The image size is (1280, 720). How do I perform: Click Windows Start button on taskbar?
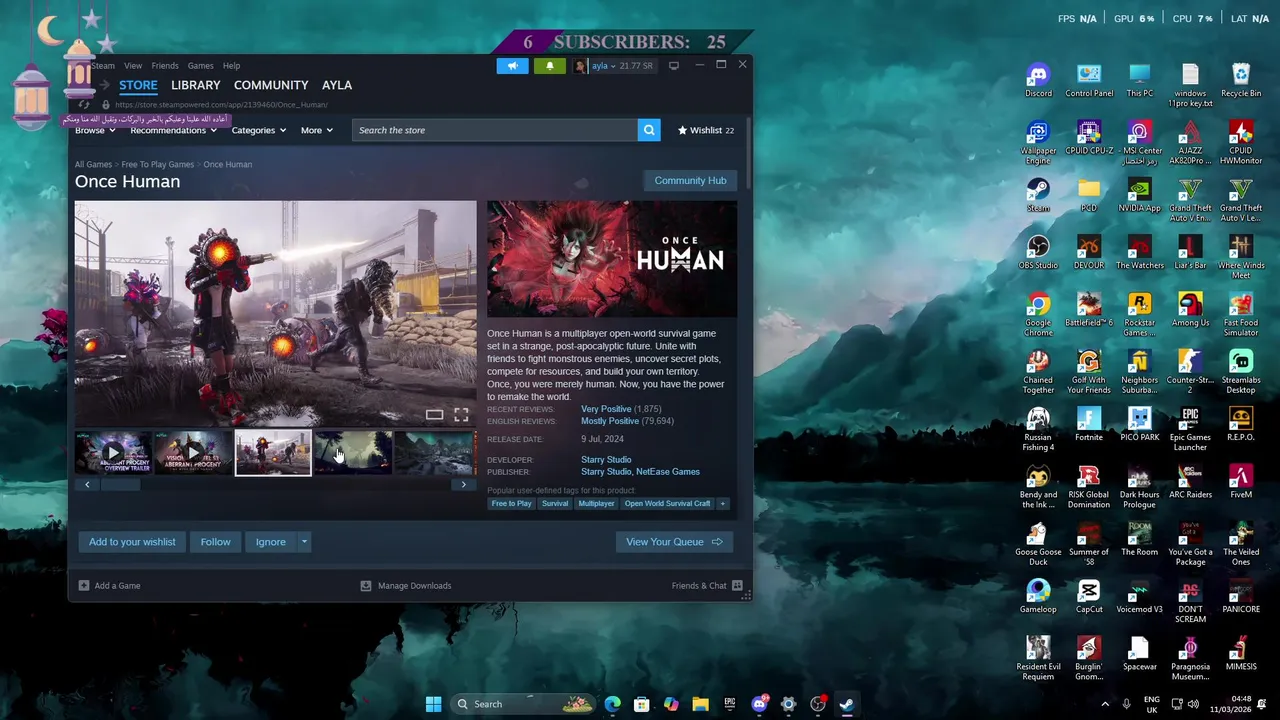click(x=433, y=704)
